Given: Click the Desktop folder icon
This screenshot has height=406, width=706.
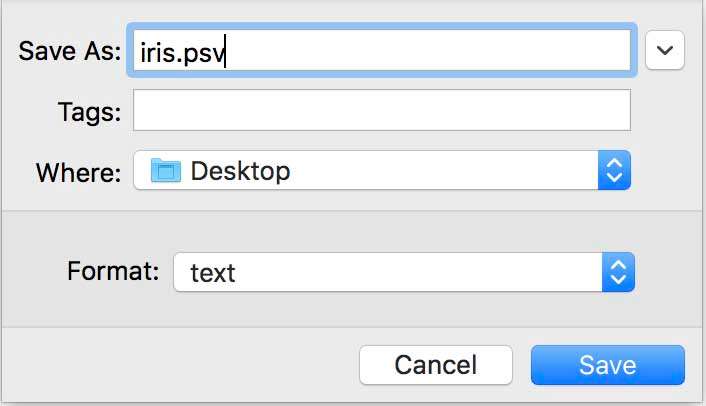Looking at the screenshot, I should (x=166, y=171).
